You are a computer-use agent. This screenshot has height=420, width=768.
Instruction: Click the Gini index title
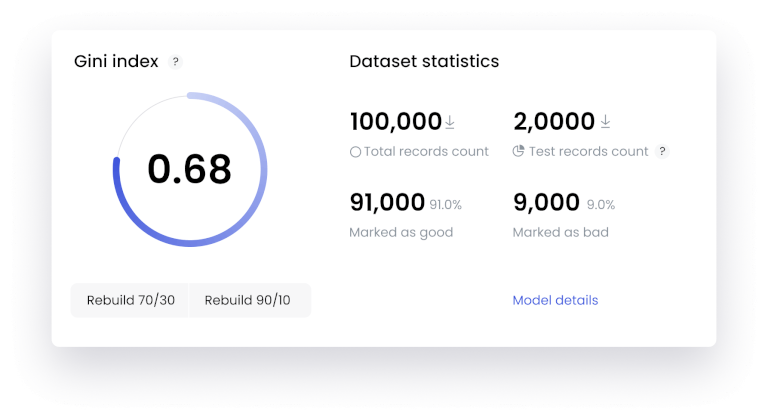(x=116, y=62)
